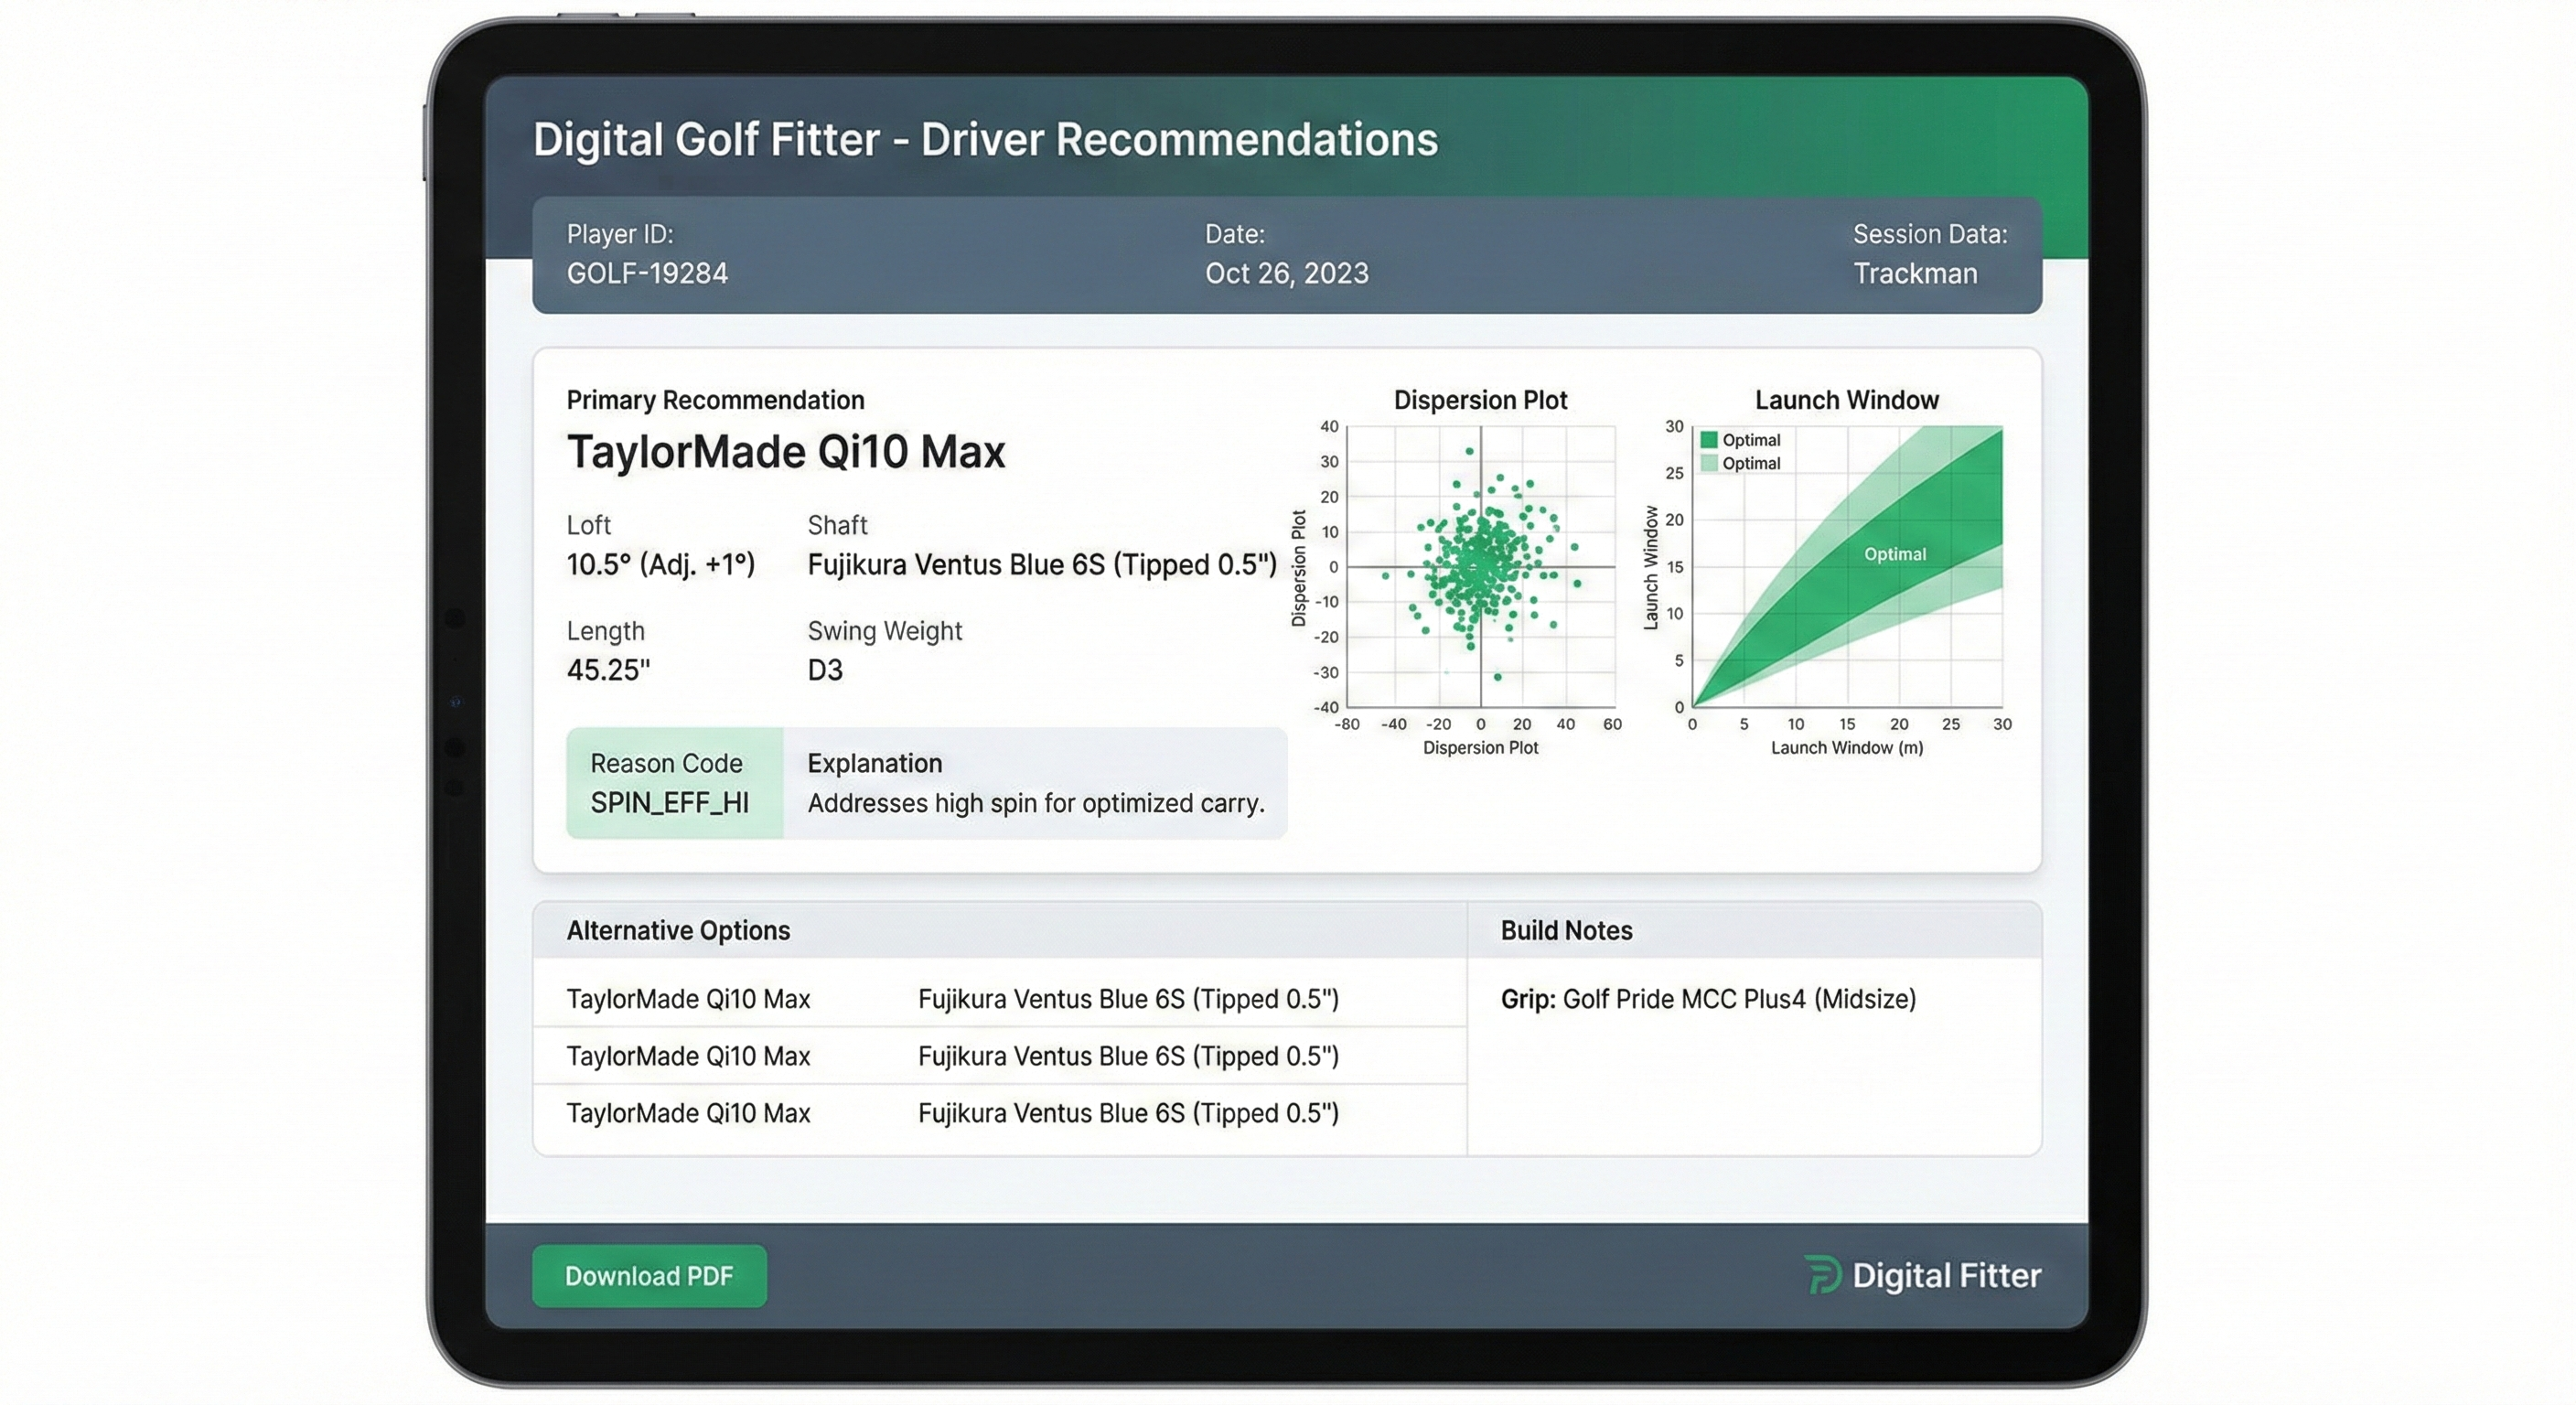Viewport: 2576px width, 1405px height.
Task: Open the Launch Window area chart
Action: (x=1847, y=566)
